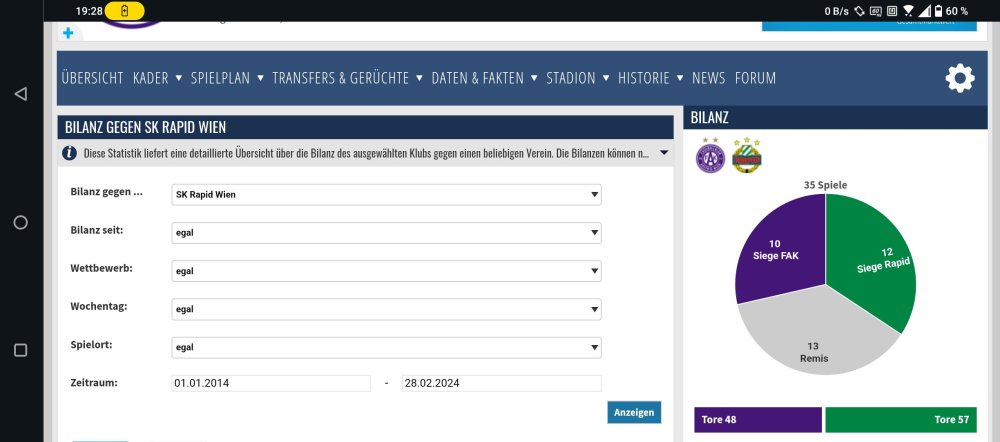Open the Transfers & Gerüchte menu
1000x442 pixels.
341,78
